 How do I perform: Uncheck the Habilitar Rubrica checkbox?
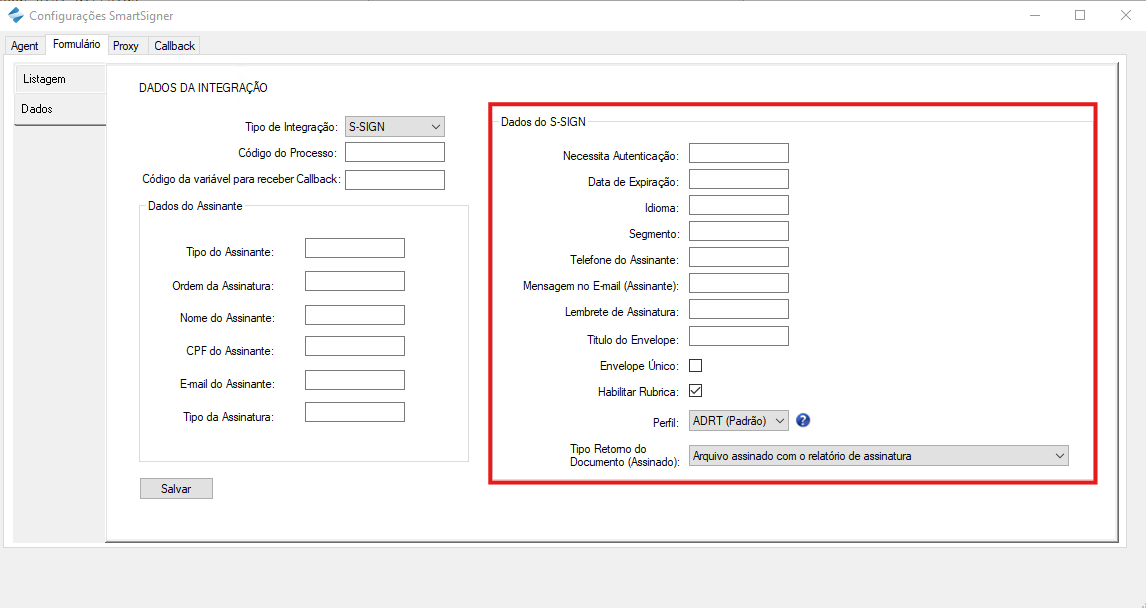click(x=695, y=391)
